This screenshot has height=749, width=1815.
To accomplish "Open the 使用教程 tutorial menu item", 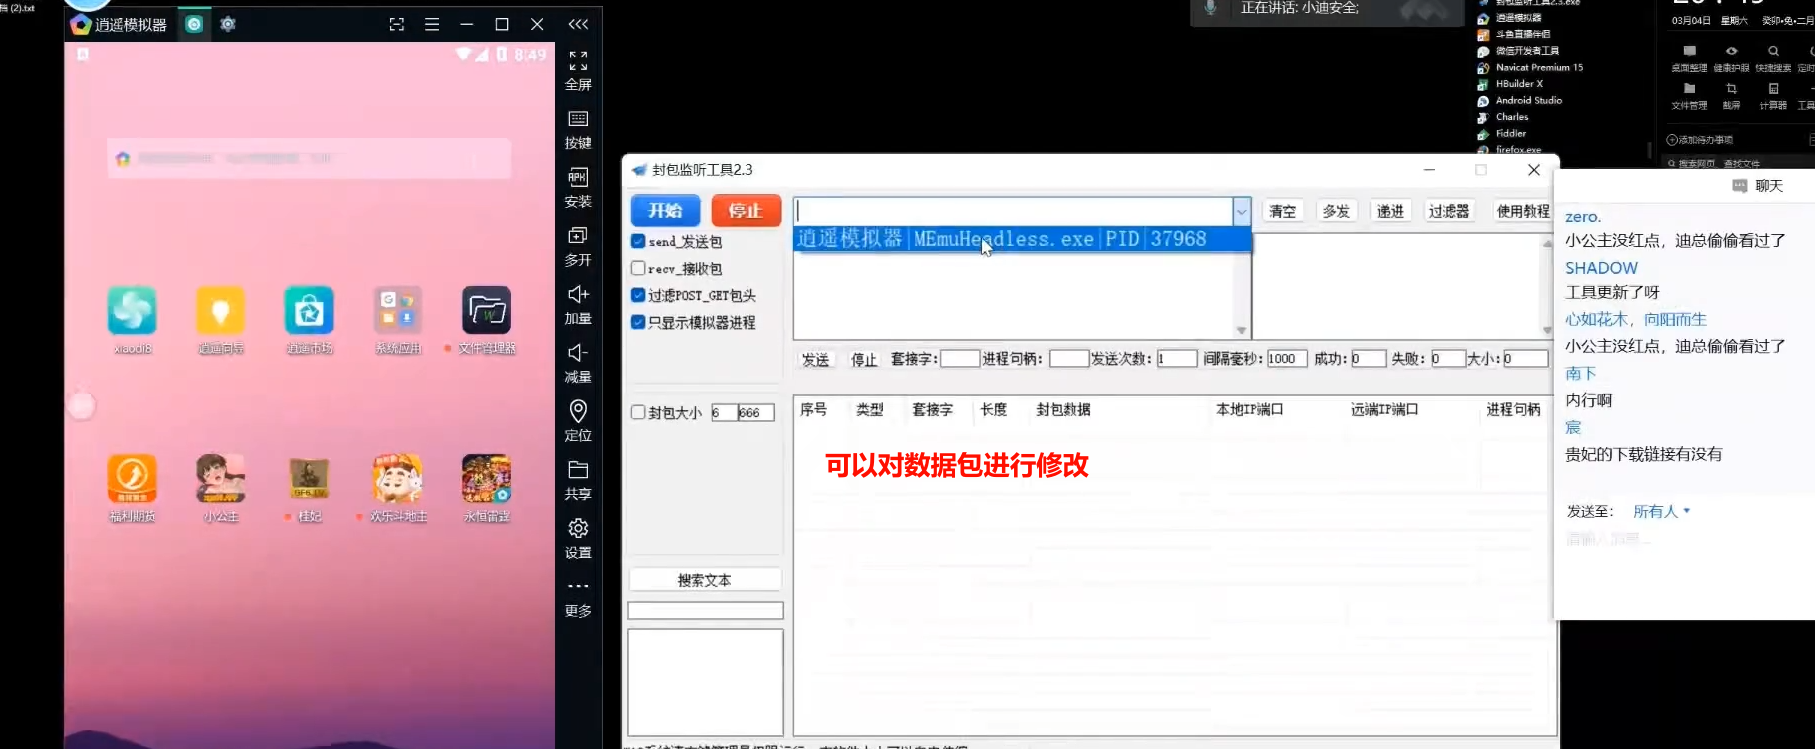I will 1522,211.
